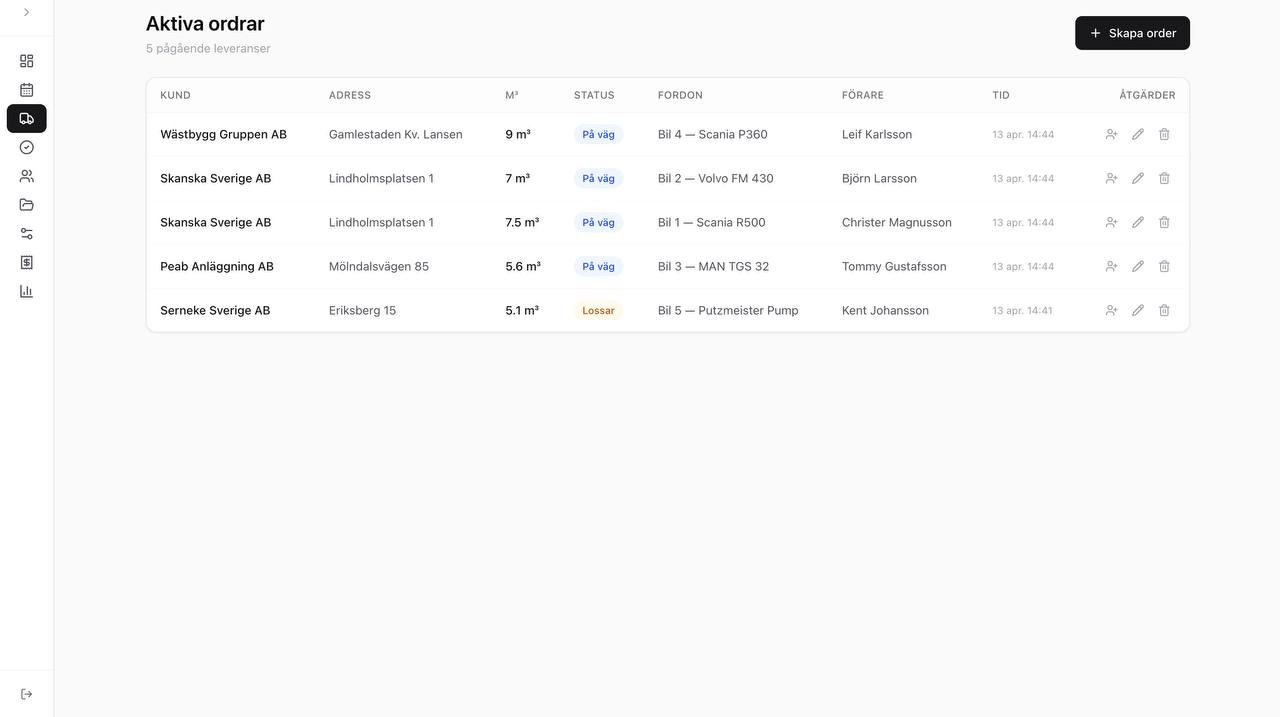Open the sliders settings icon in sidebar

[x=26, y=233]
